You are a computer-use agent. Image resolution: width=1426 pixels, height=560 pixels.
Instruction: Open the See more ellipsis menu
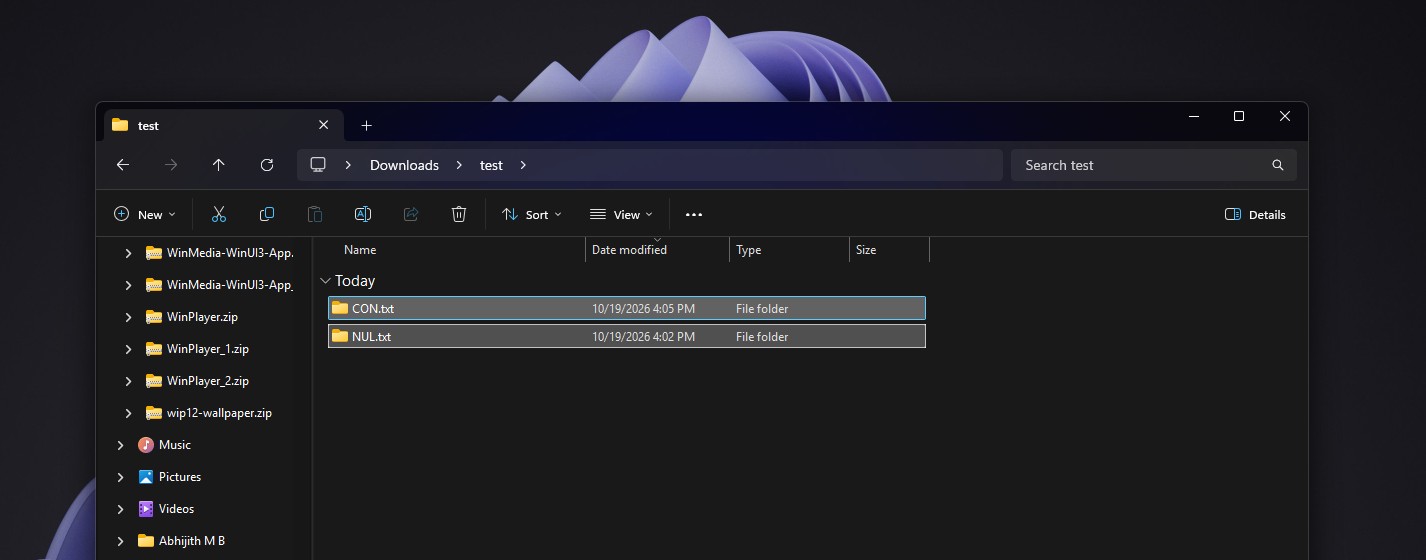[694, 214]
